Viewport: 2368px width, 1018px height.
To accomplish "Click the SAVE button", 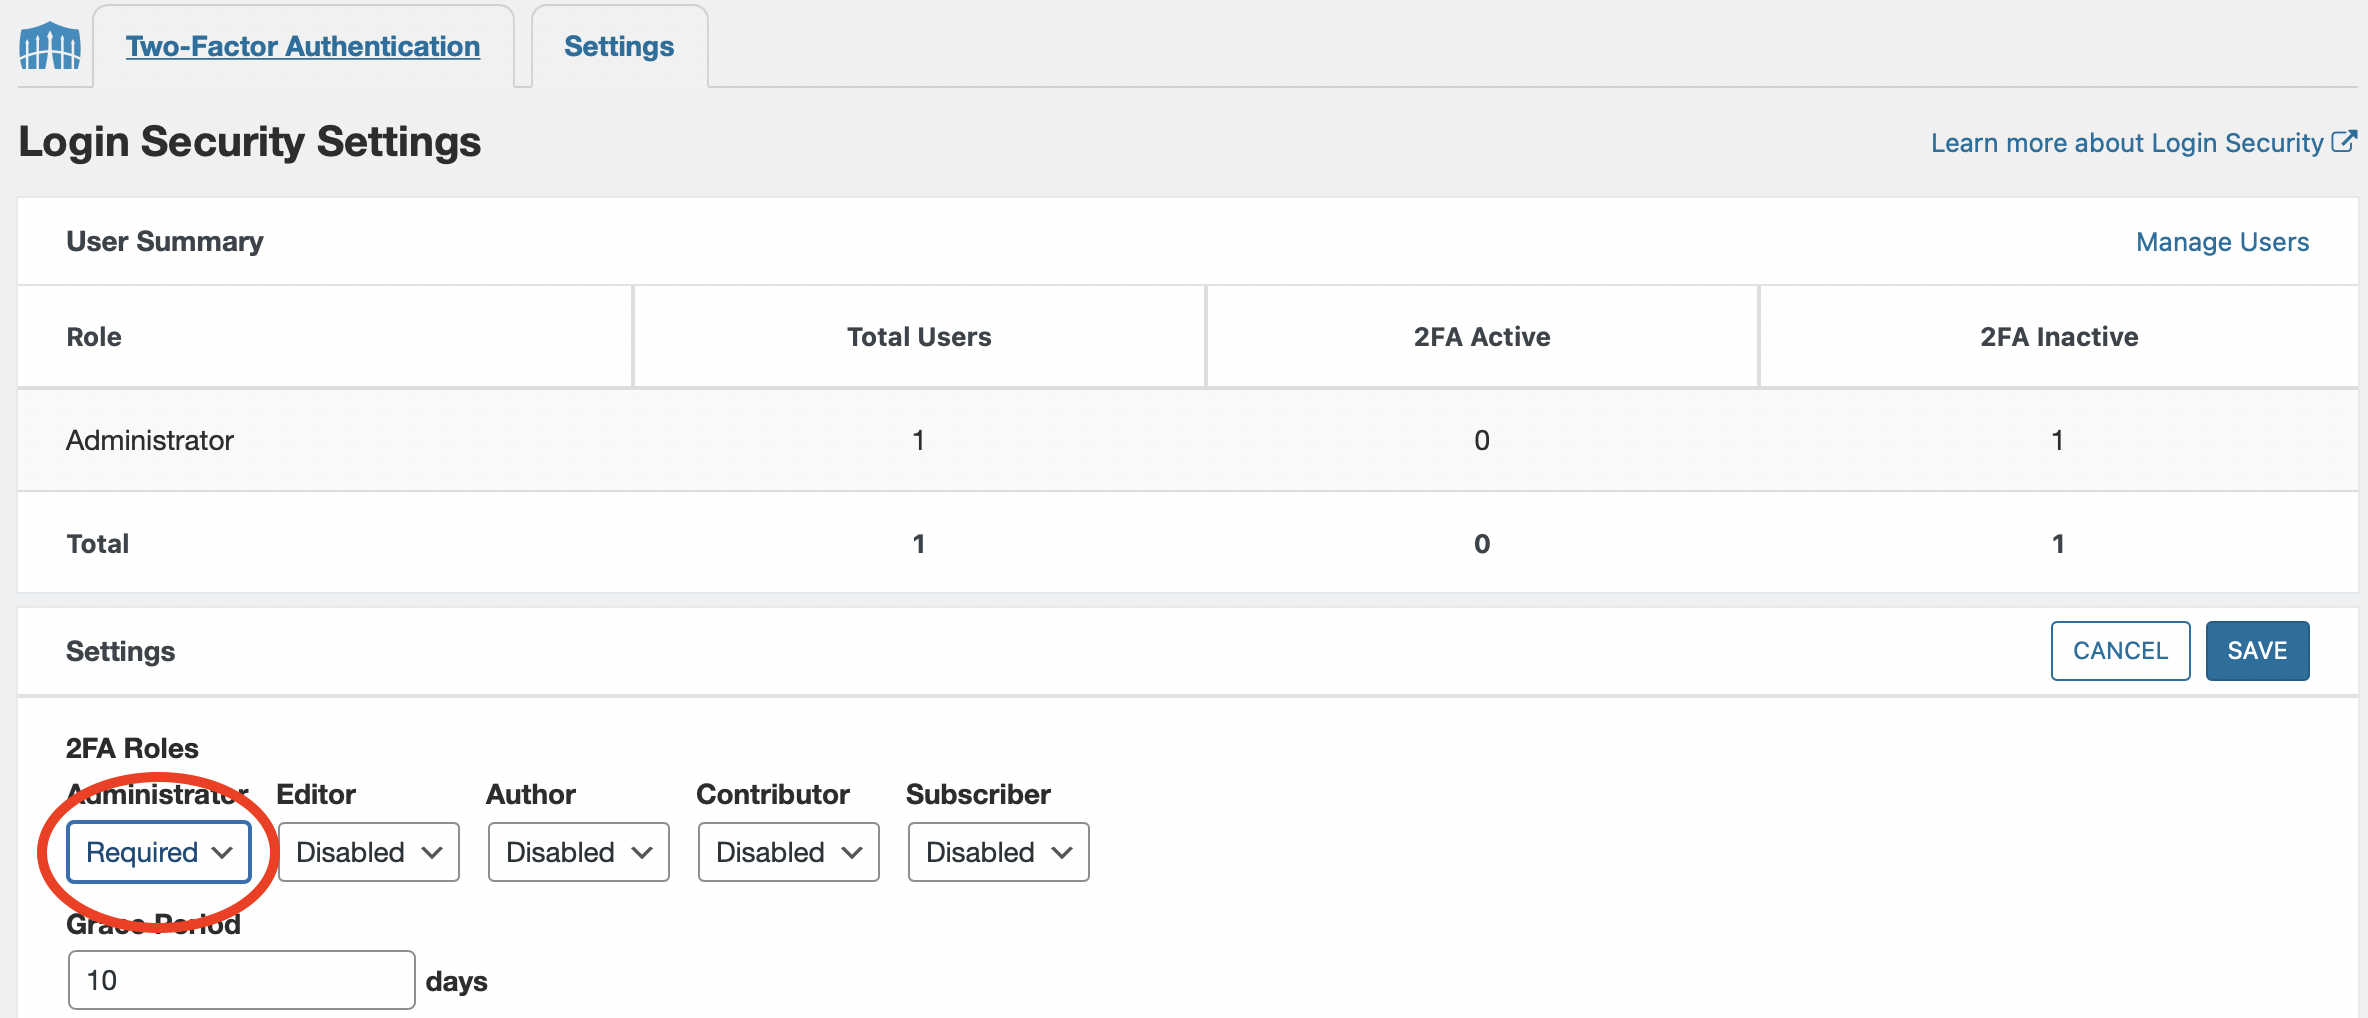I will [2258, 651].
